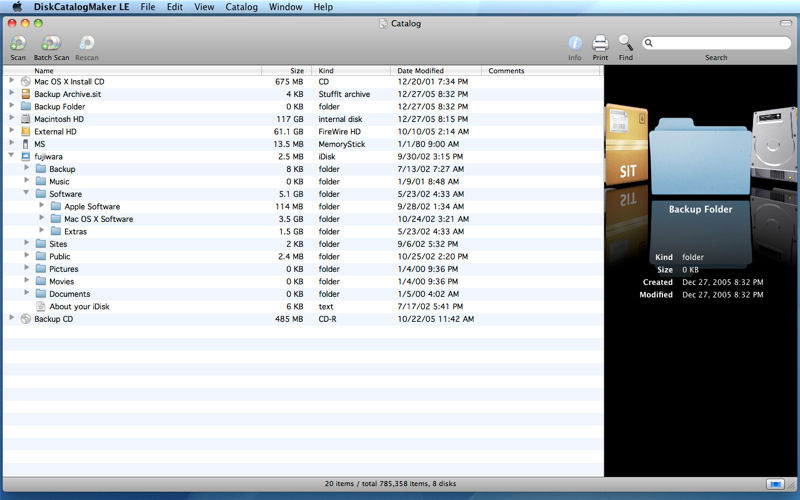800x500 pixels.
Task: Click the toolbar toggle pill in the title bar
Action: 785,23
